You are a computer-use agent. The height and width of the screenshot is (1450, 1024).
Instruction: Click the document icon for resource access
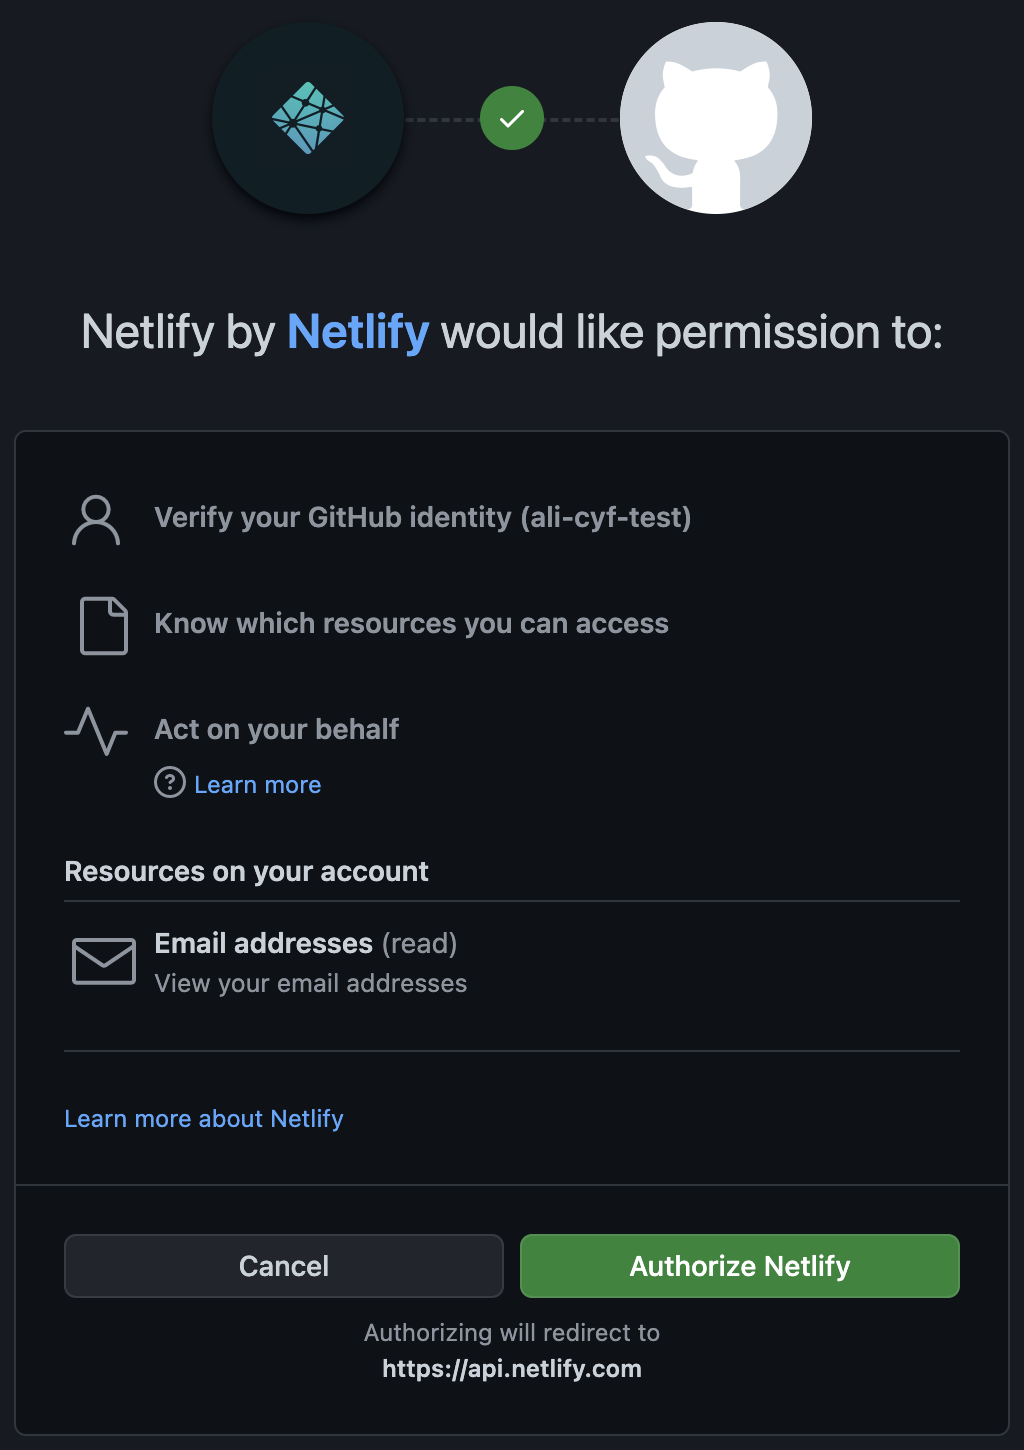click(x=102, y=627)
